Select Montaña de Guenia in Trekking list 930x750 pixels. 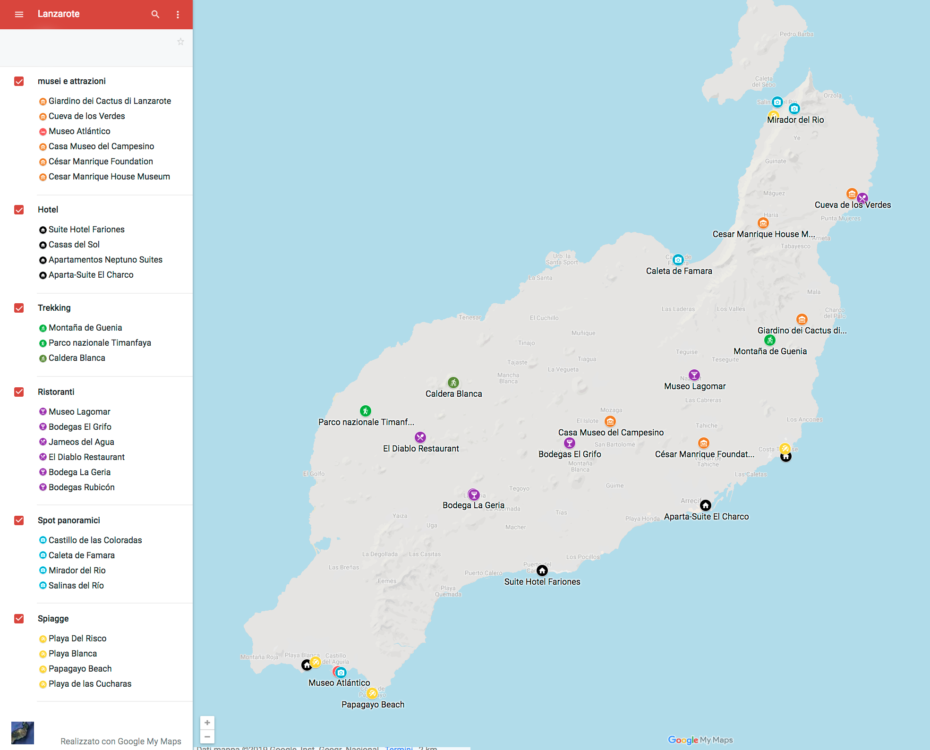[x=85, y=328]
